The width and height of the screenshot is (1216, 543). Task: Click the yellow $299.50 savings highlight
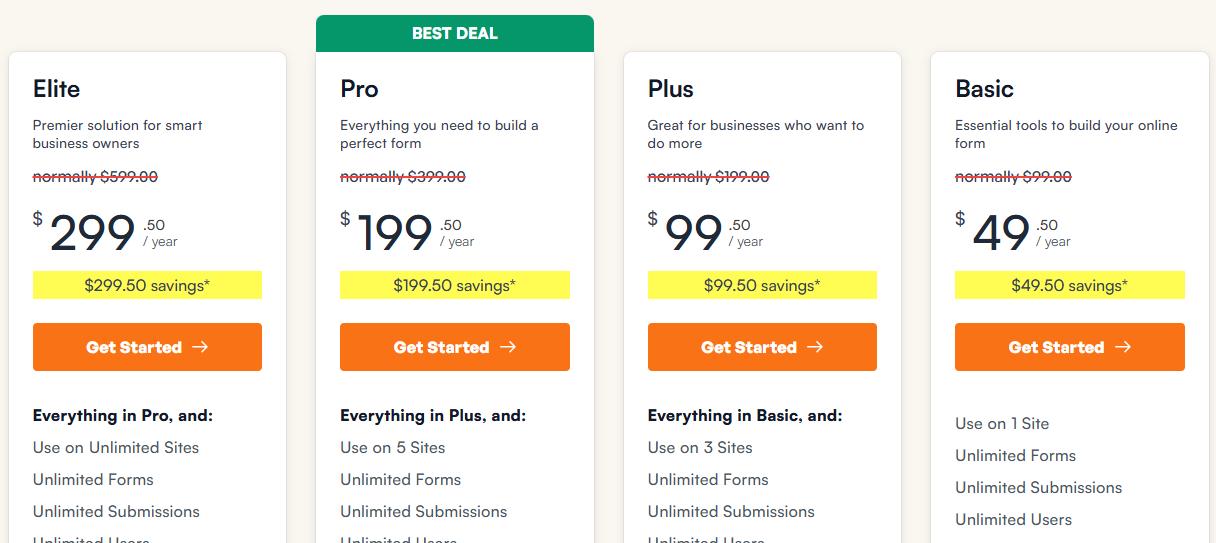point(147,285)
